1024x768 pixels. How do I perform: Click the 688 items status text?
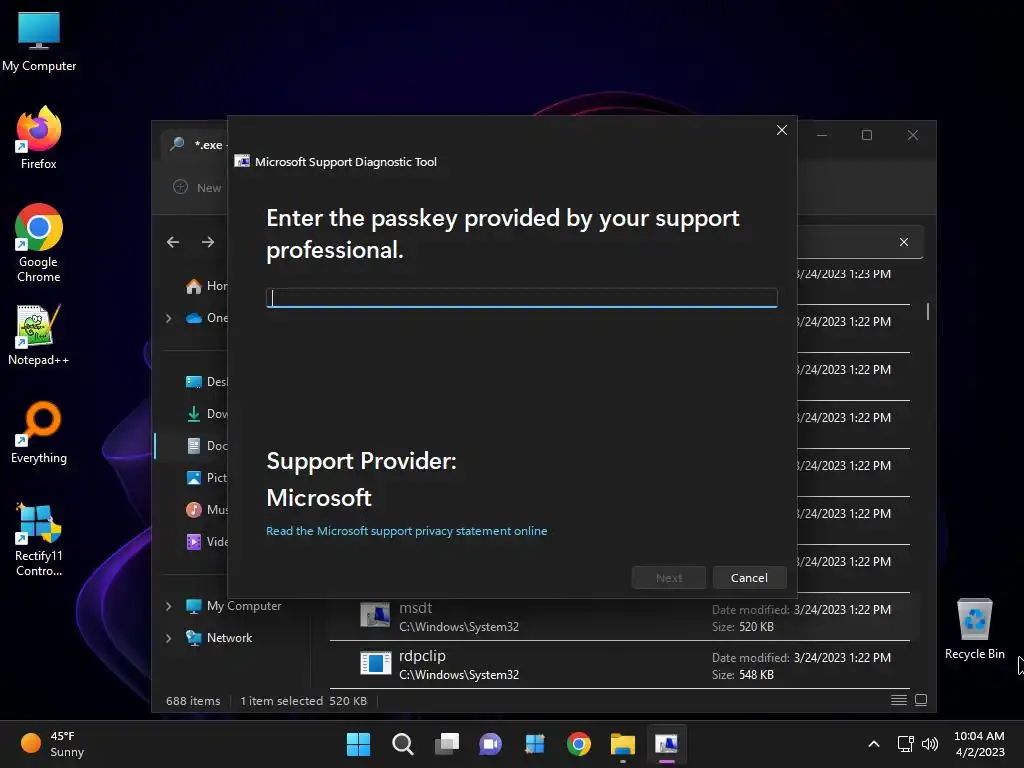tap(193, 701)
